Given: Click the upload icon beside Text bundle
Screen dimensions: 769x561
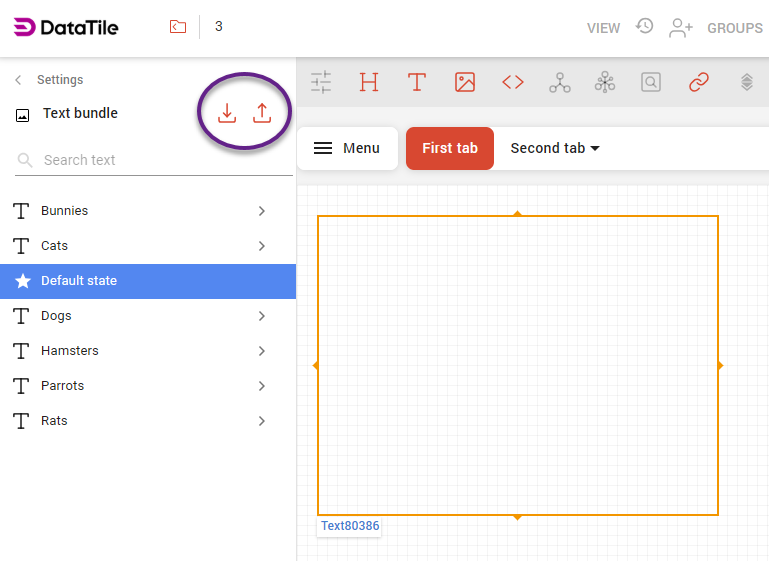Looking at the screenshot, I should pos(262,113).
